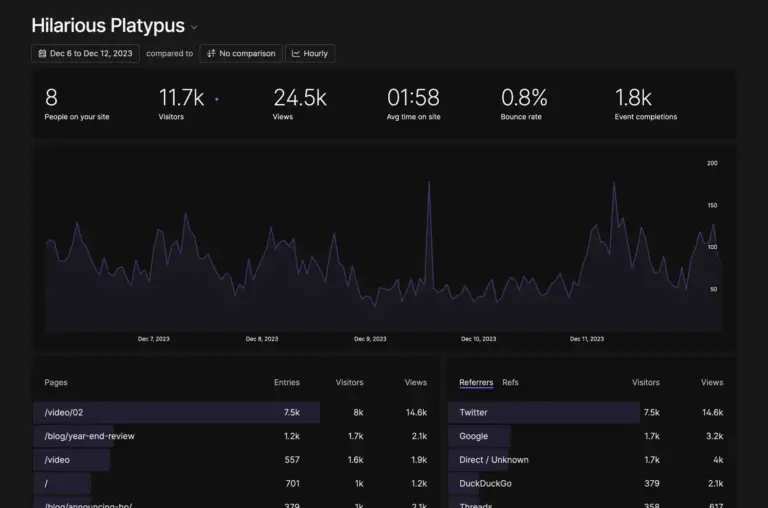Click the purple dot beside Visitors
Image resolution: width=768 pixels, height=508 pixels.
(217, 99)
